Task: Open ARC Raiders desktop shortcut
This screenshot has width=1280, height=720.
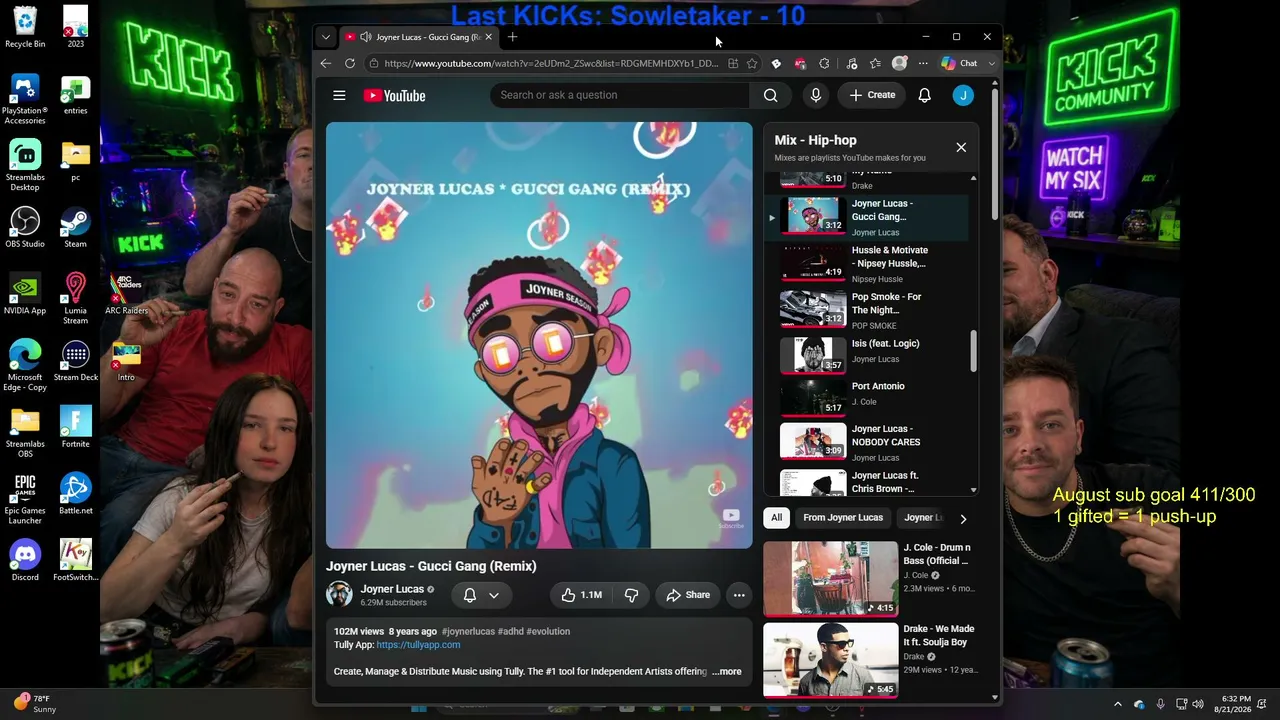Action: [x=126, y=294]
